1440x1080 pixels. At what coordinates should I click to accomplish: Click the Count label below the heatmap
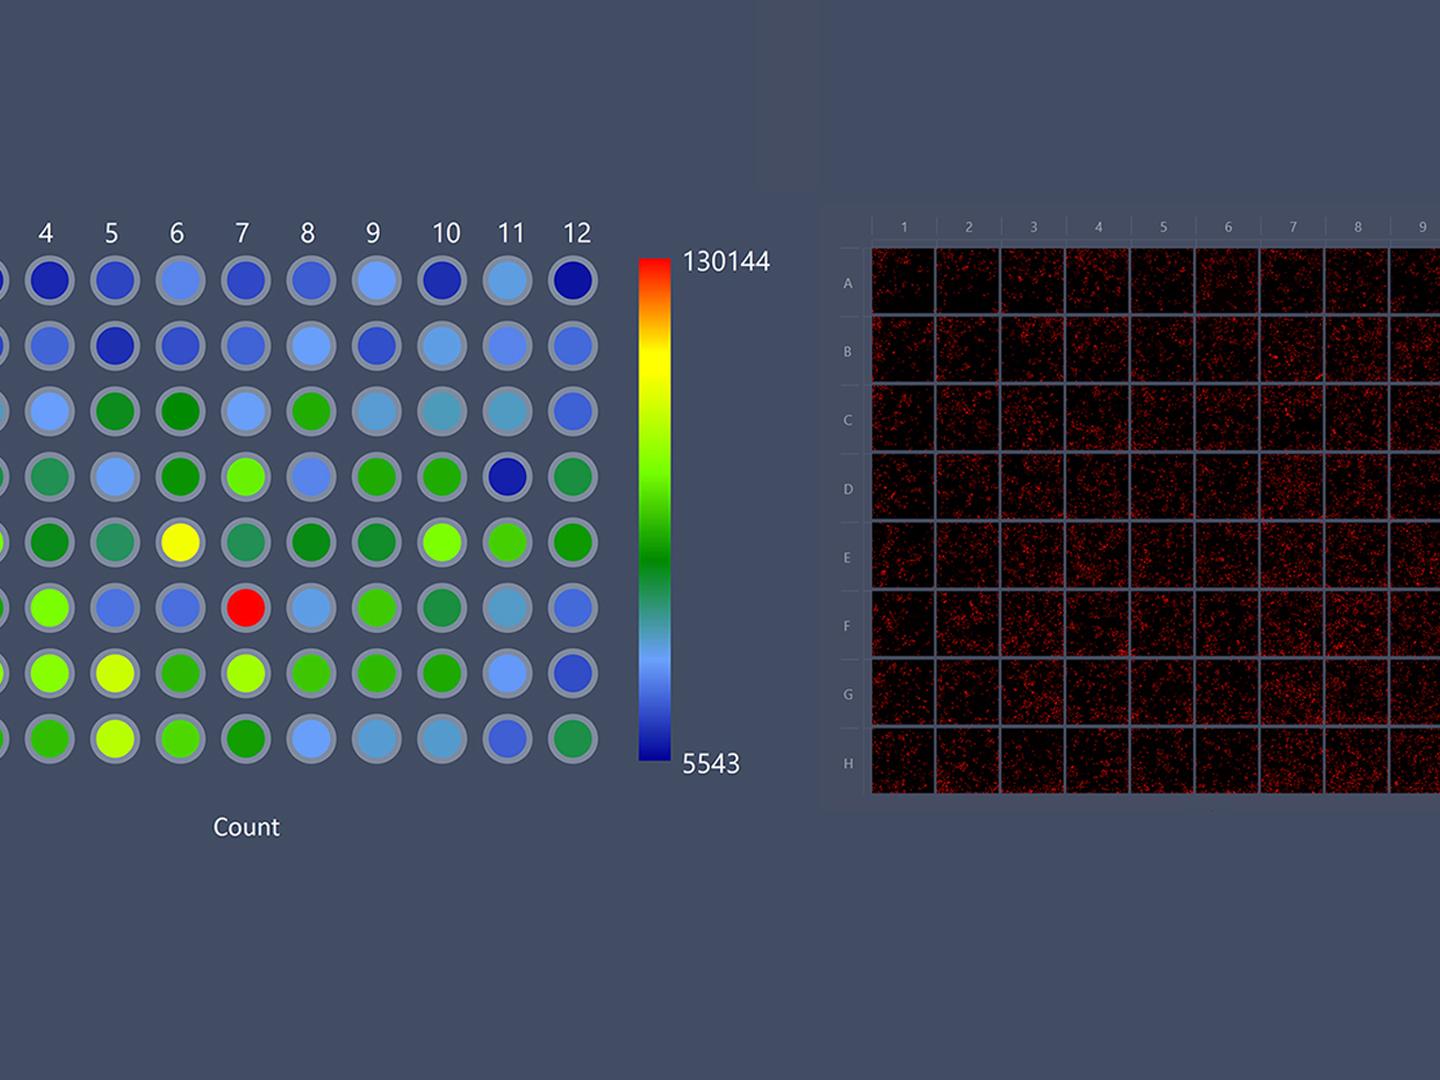tap(246, 827)
